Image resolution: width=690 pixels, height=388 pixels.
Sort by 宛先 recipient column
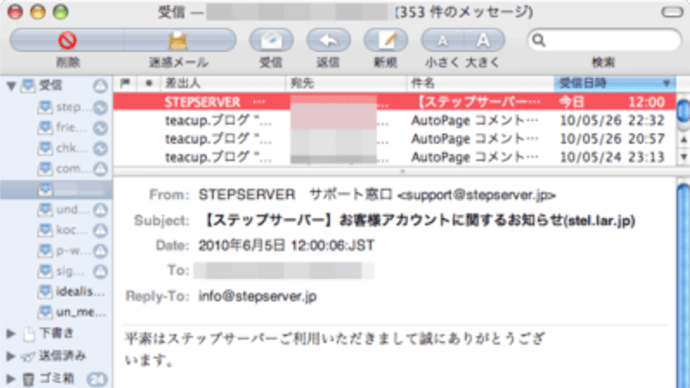(346, 83)
